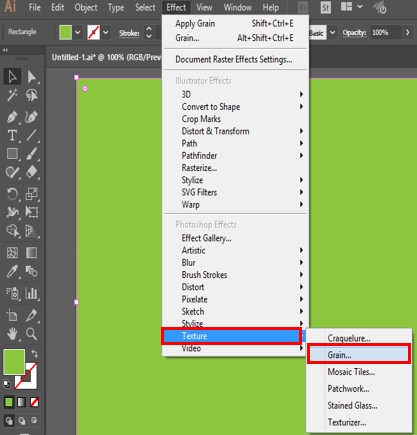Pick the Magic Wand tool
417x435 pixels.
click(x=12, y=95)
